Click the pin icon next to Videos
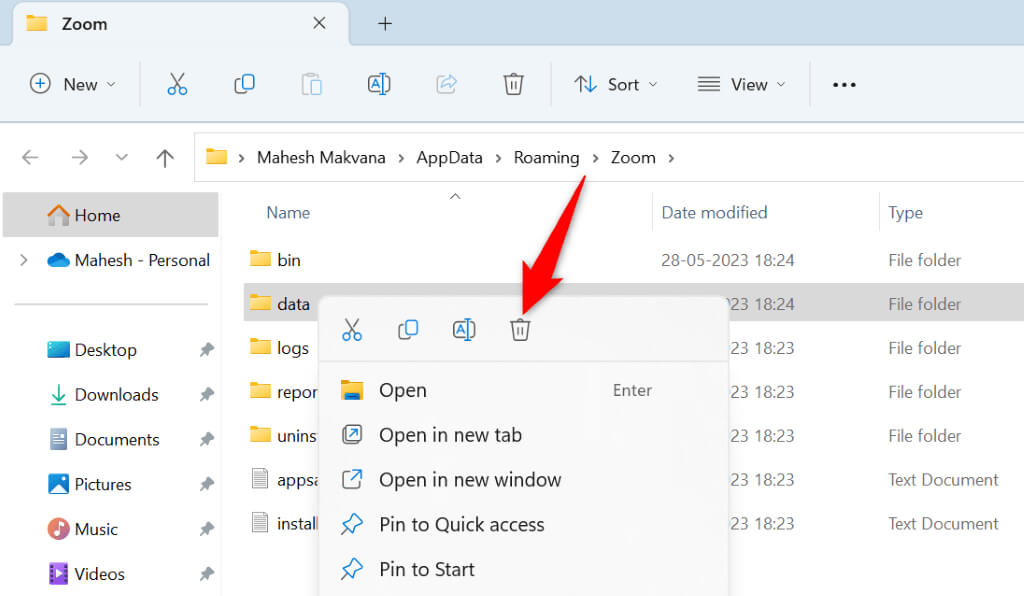Image resolution: width=1024 pixels, height=596 pixels. [207, 574]
